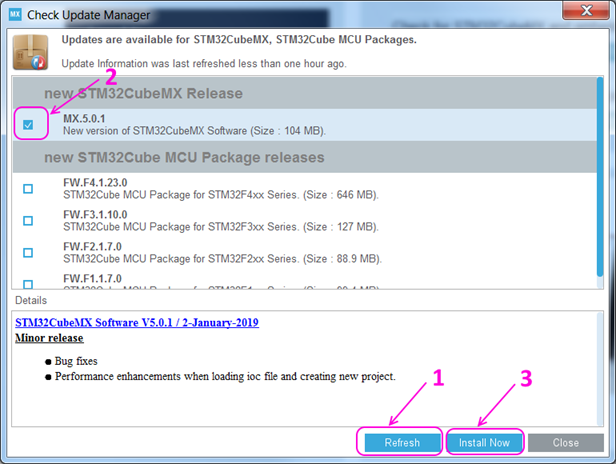Click the 'Check Update Manager' window title
The width and height of the screenshot is (616, 464).
point(88,15)
